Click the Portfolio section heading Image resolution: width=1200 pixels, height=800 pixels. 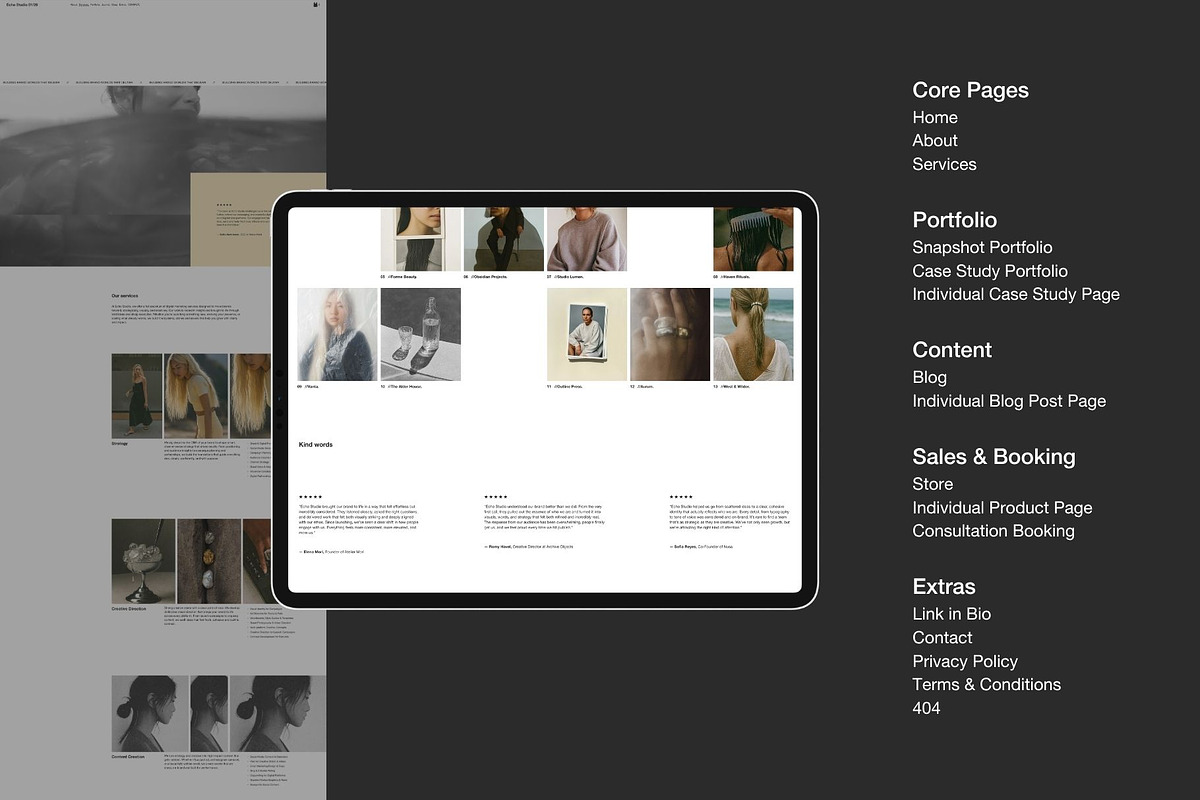pyautogui.click(x=954, y=220)
